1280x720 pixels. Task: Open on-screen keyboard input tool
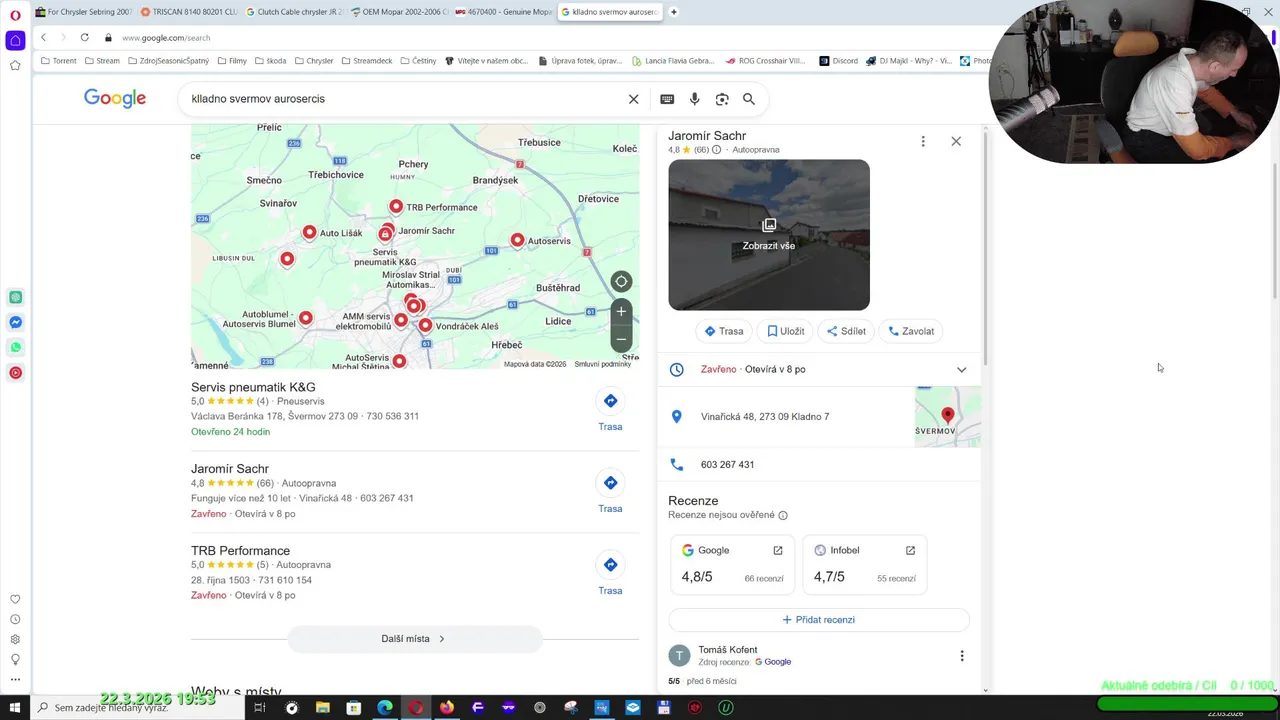(x=667, y=99)
